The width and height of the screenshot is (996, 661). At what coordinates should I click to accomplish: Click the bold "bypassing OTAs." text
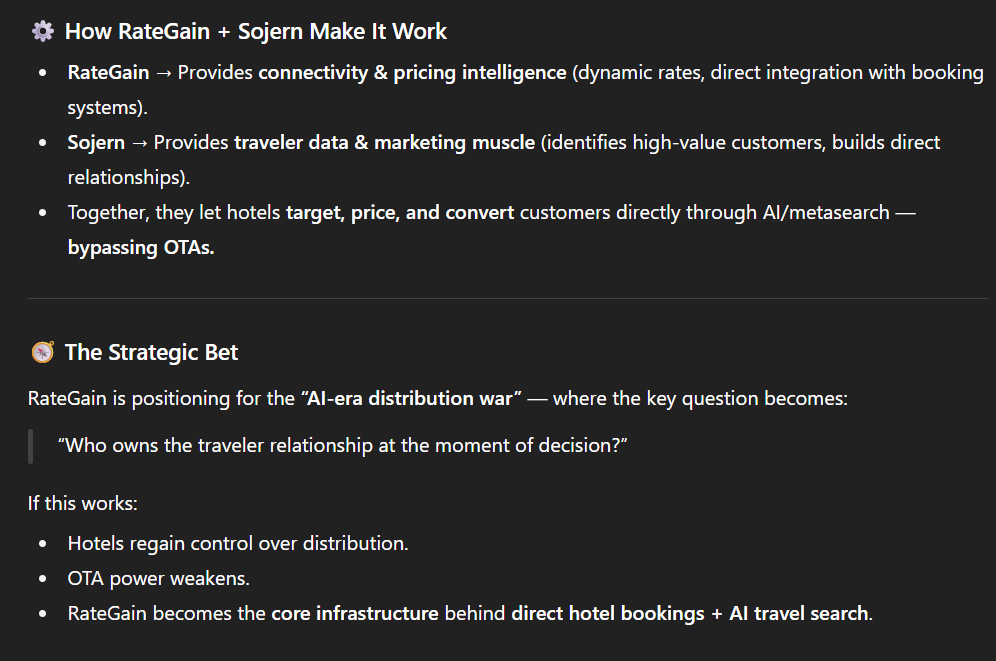pos(141,248)
